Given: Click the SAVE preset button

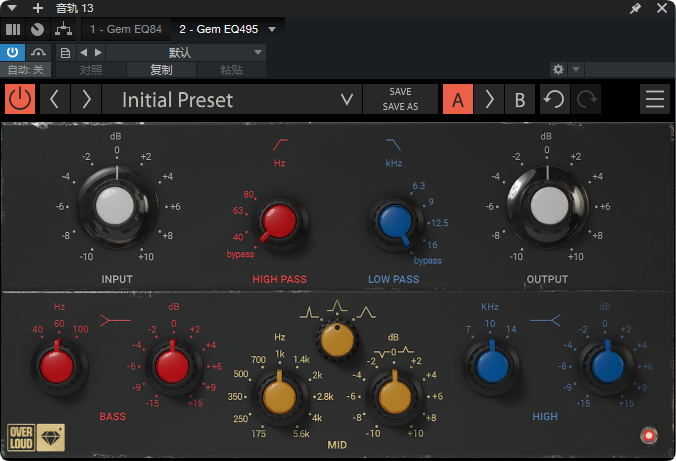Looking at the screenshot, I should pyautogui.click(x=400, y=92).
